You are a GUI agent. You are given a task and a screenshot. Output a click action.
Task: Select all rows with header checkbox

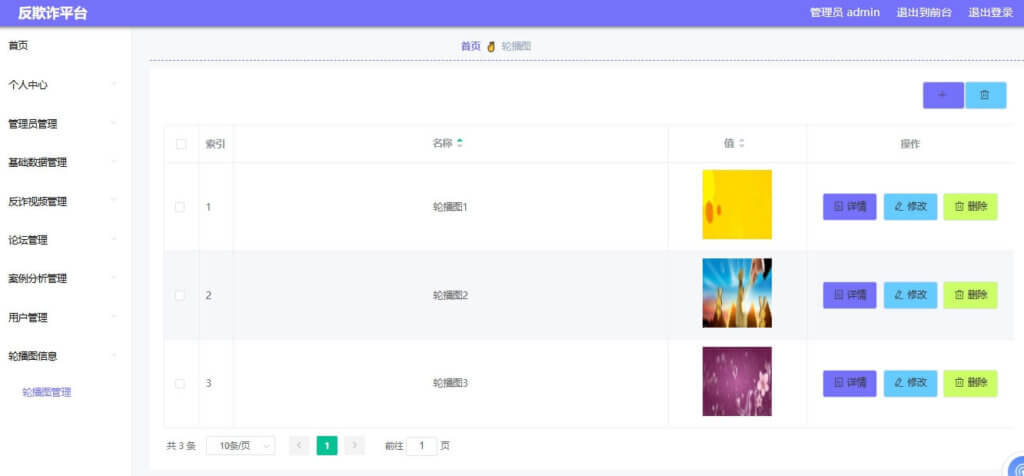tap(182, 144)
